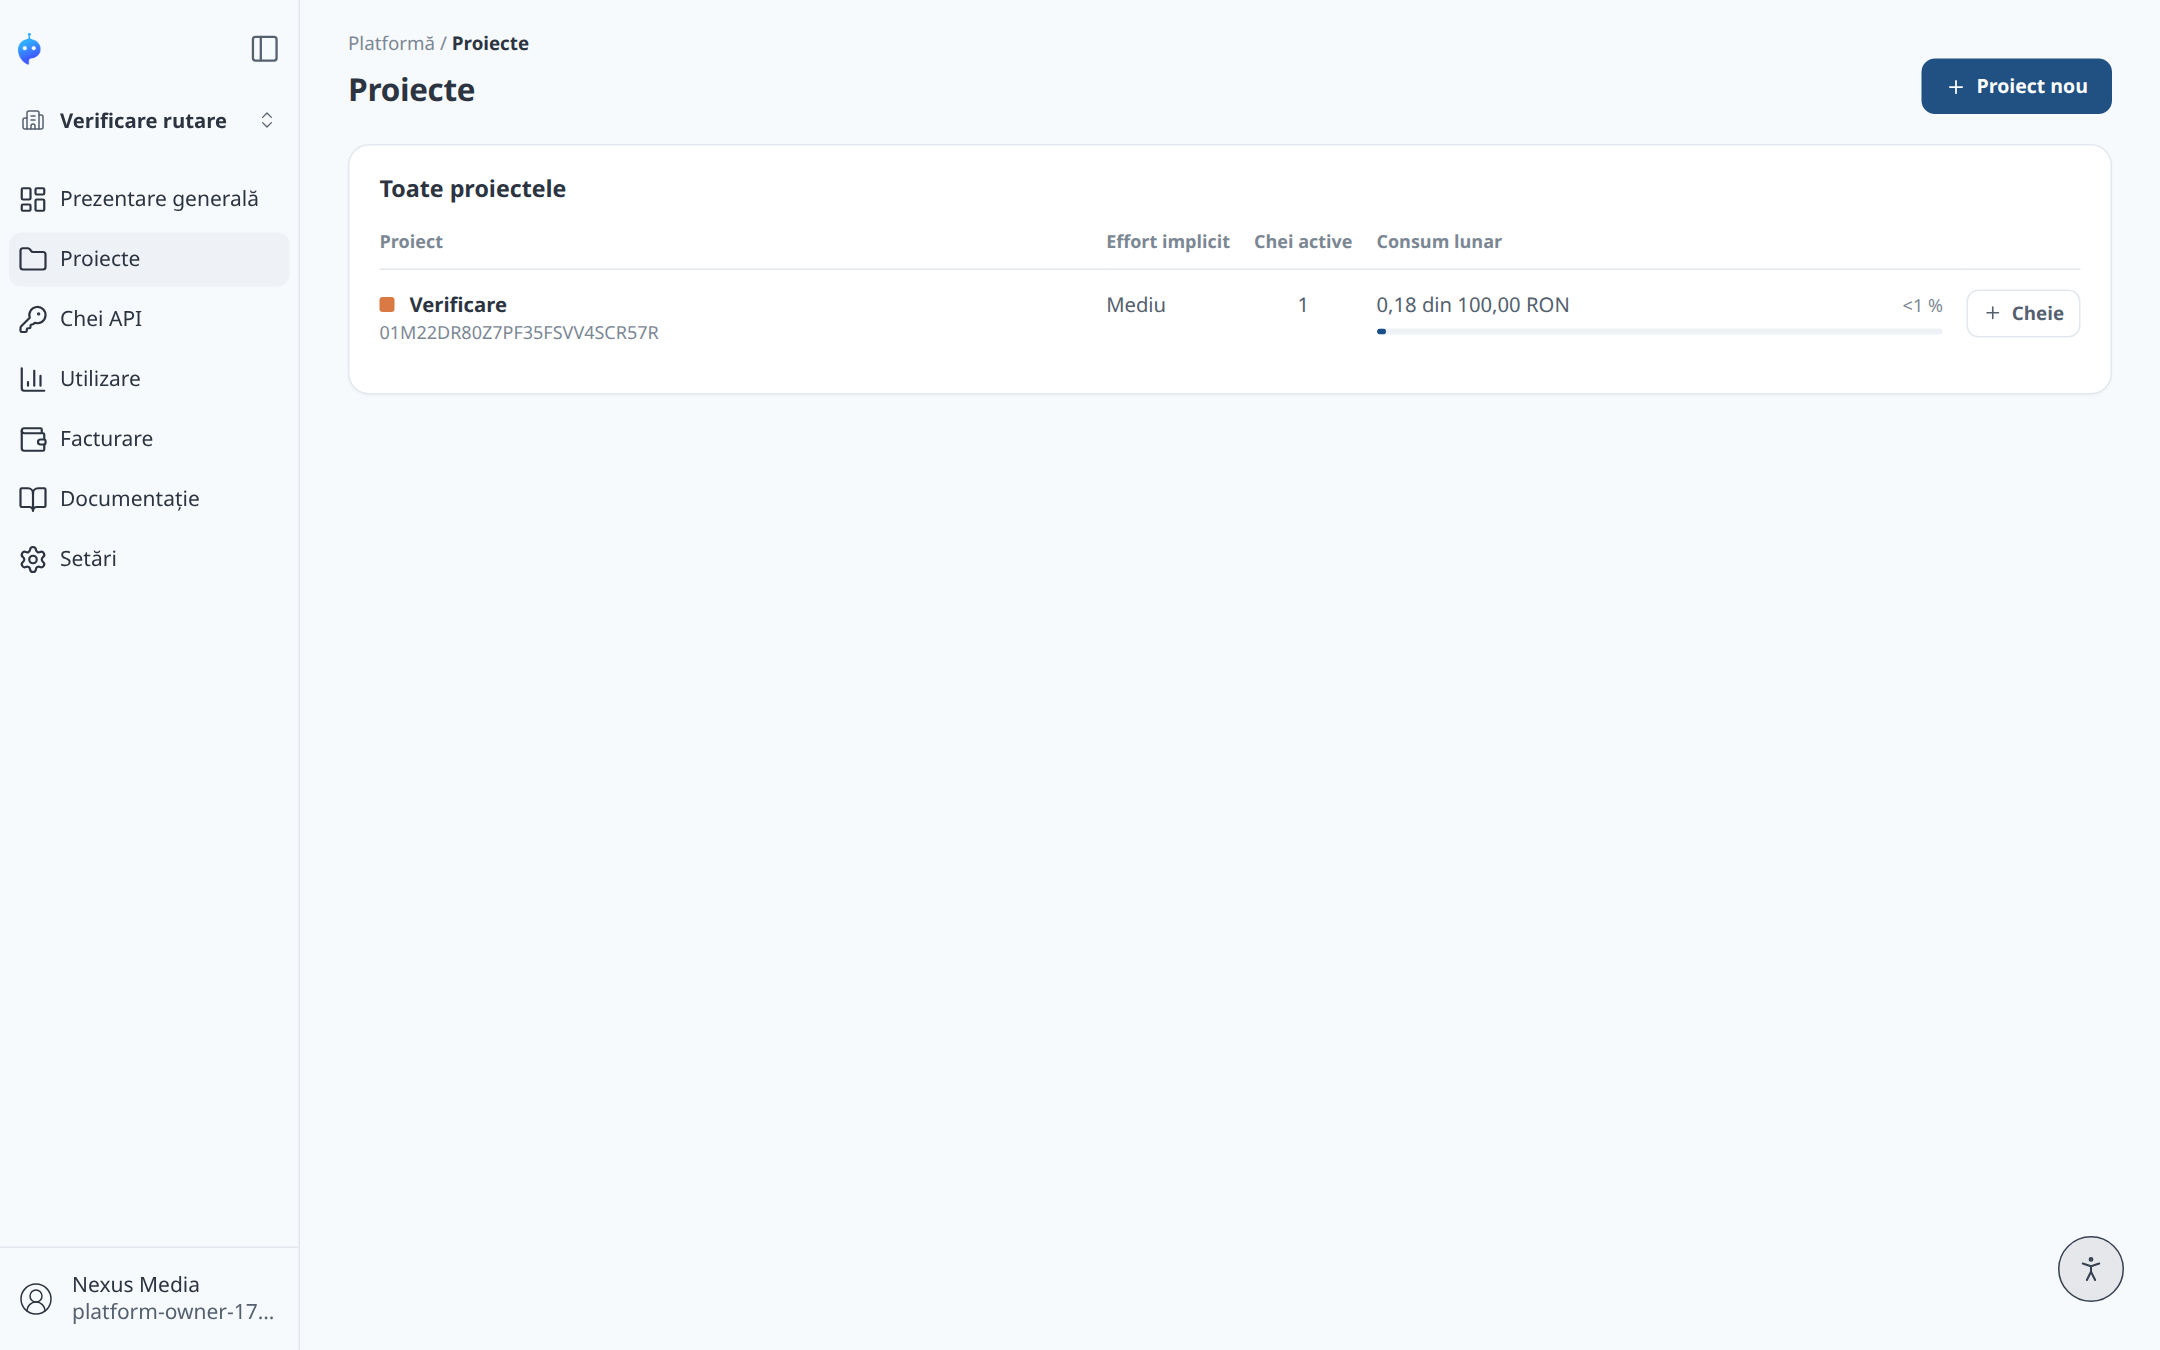Open Chei API menu item
Viewport: 2160px width, 1350px height.
click(x=149, y=319)
